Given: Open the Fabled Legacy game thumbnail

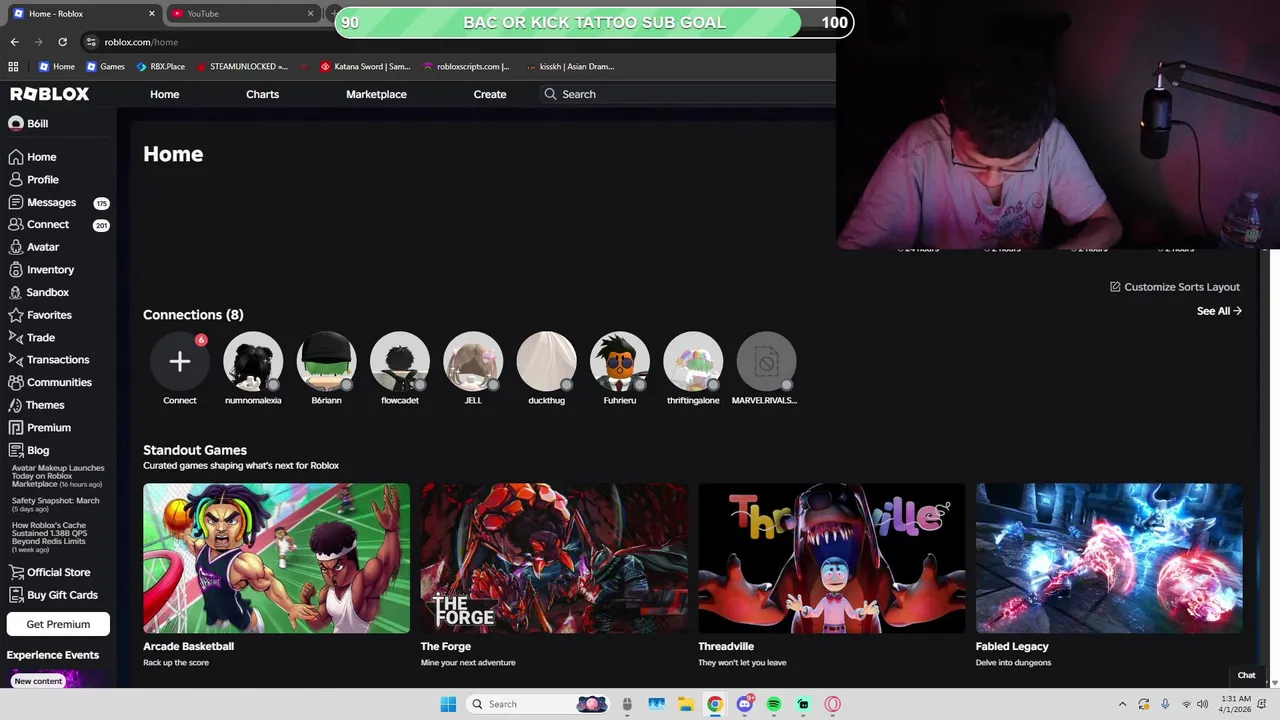Looking at the screenshot, I should pos(1109,558).
